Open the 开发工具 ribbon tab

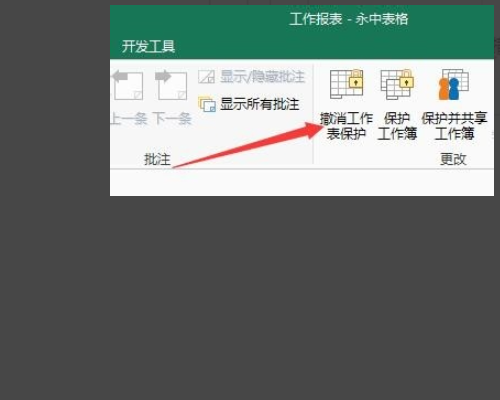click(148, 46)
